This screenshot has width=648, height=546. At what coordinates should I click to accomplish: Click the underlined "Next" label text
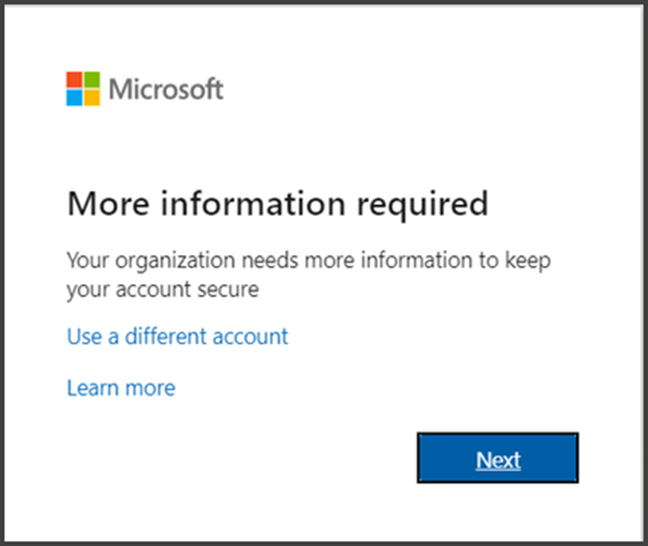click(x=498, y=460)
